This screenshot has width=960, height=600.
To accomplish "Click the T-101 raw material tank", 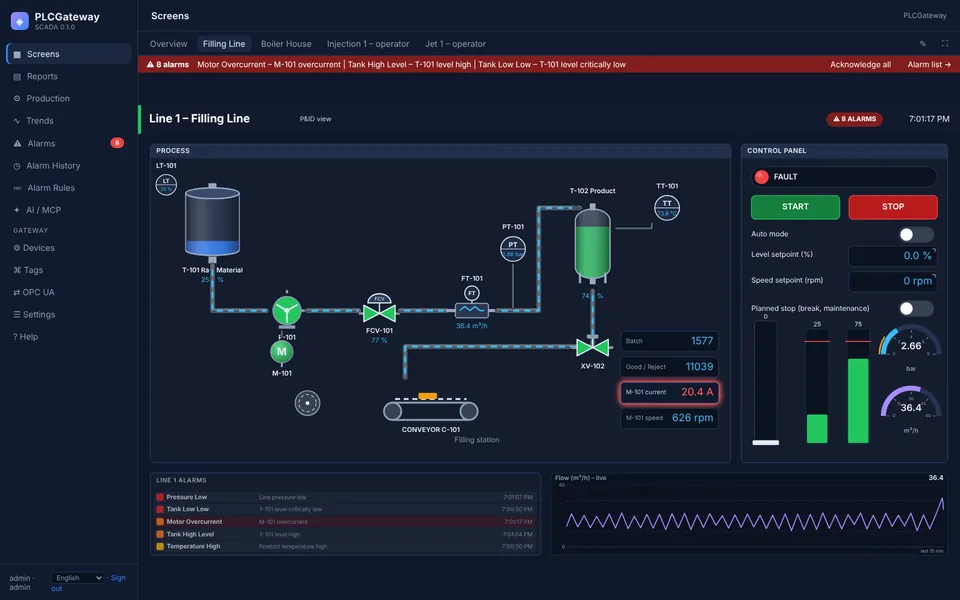I will point(212,220).
